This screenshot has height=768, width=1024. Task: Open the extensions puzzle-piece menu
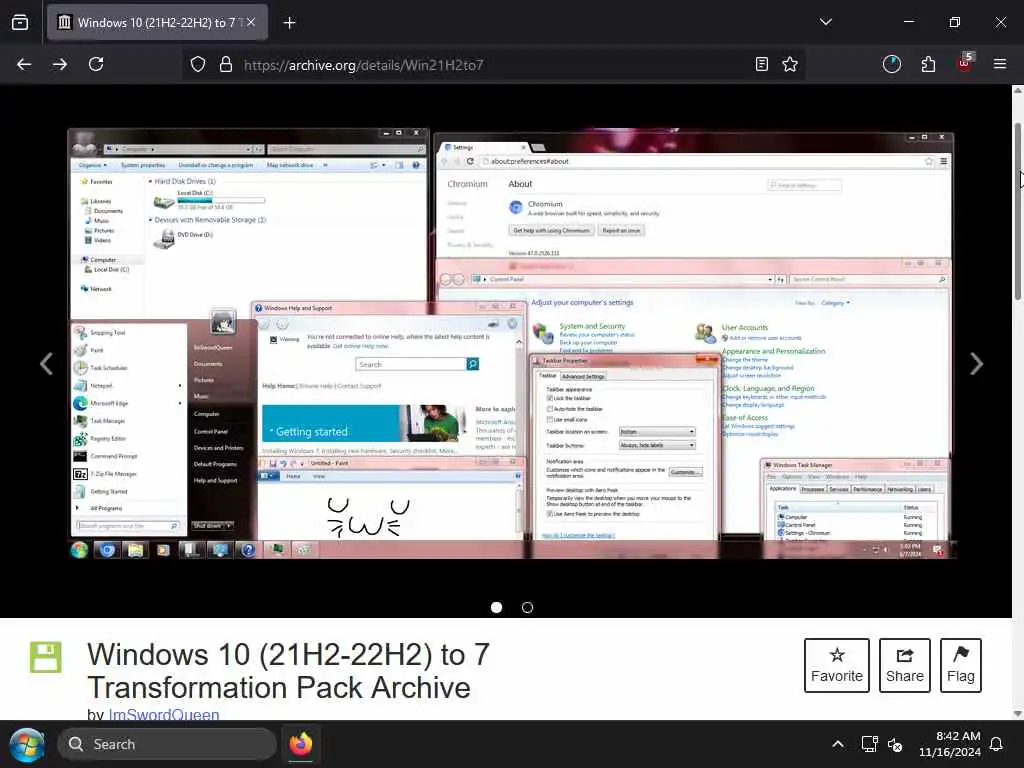(928, 64)
